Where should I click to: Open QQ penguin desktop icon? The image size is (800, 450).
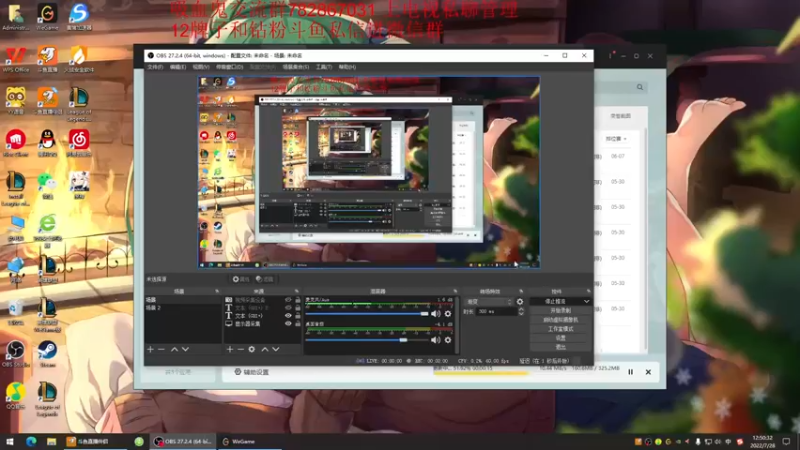(x=47, y=143)
